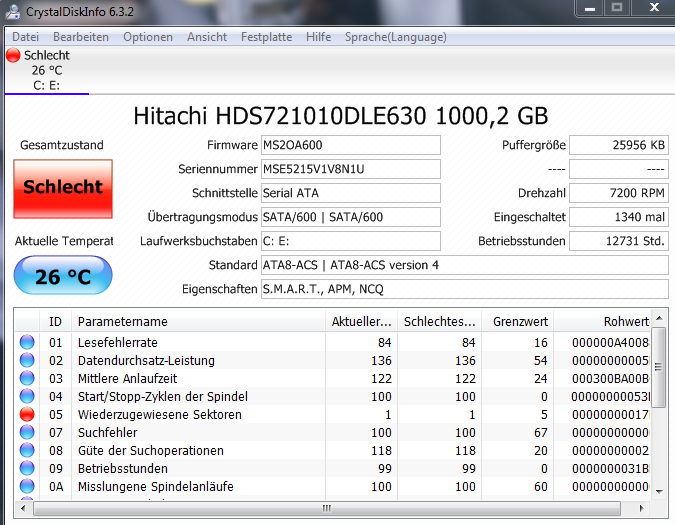Click the Grenzwert value 67 for Suchfehler
This screenshot has height=525, width=675.
click(x=540, y=432)
